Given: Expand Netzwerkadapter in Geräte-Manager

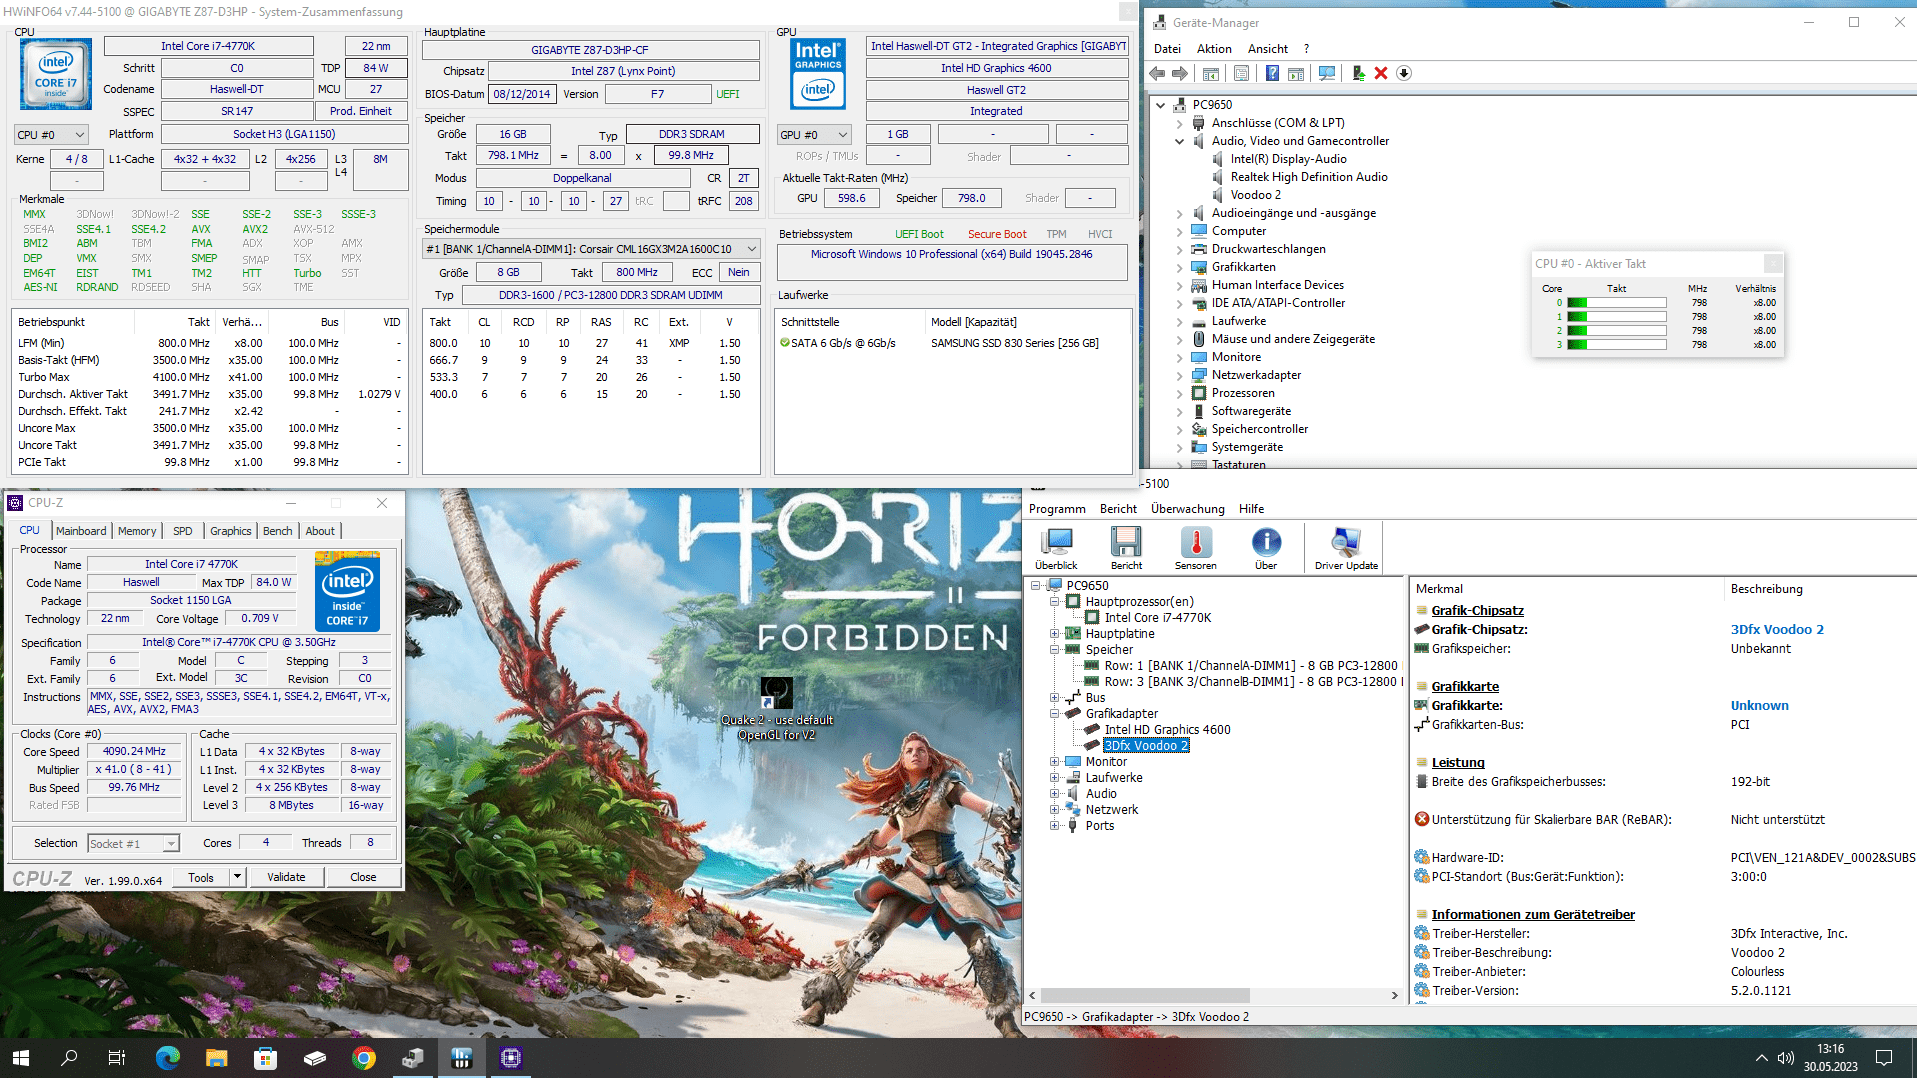Looking at the screenshot, I should (1179, 375).
